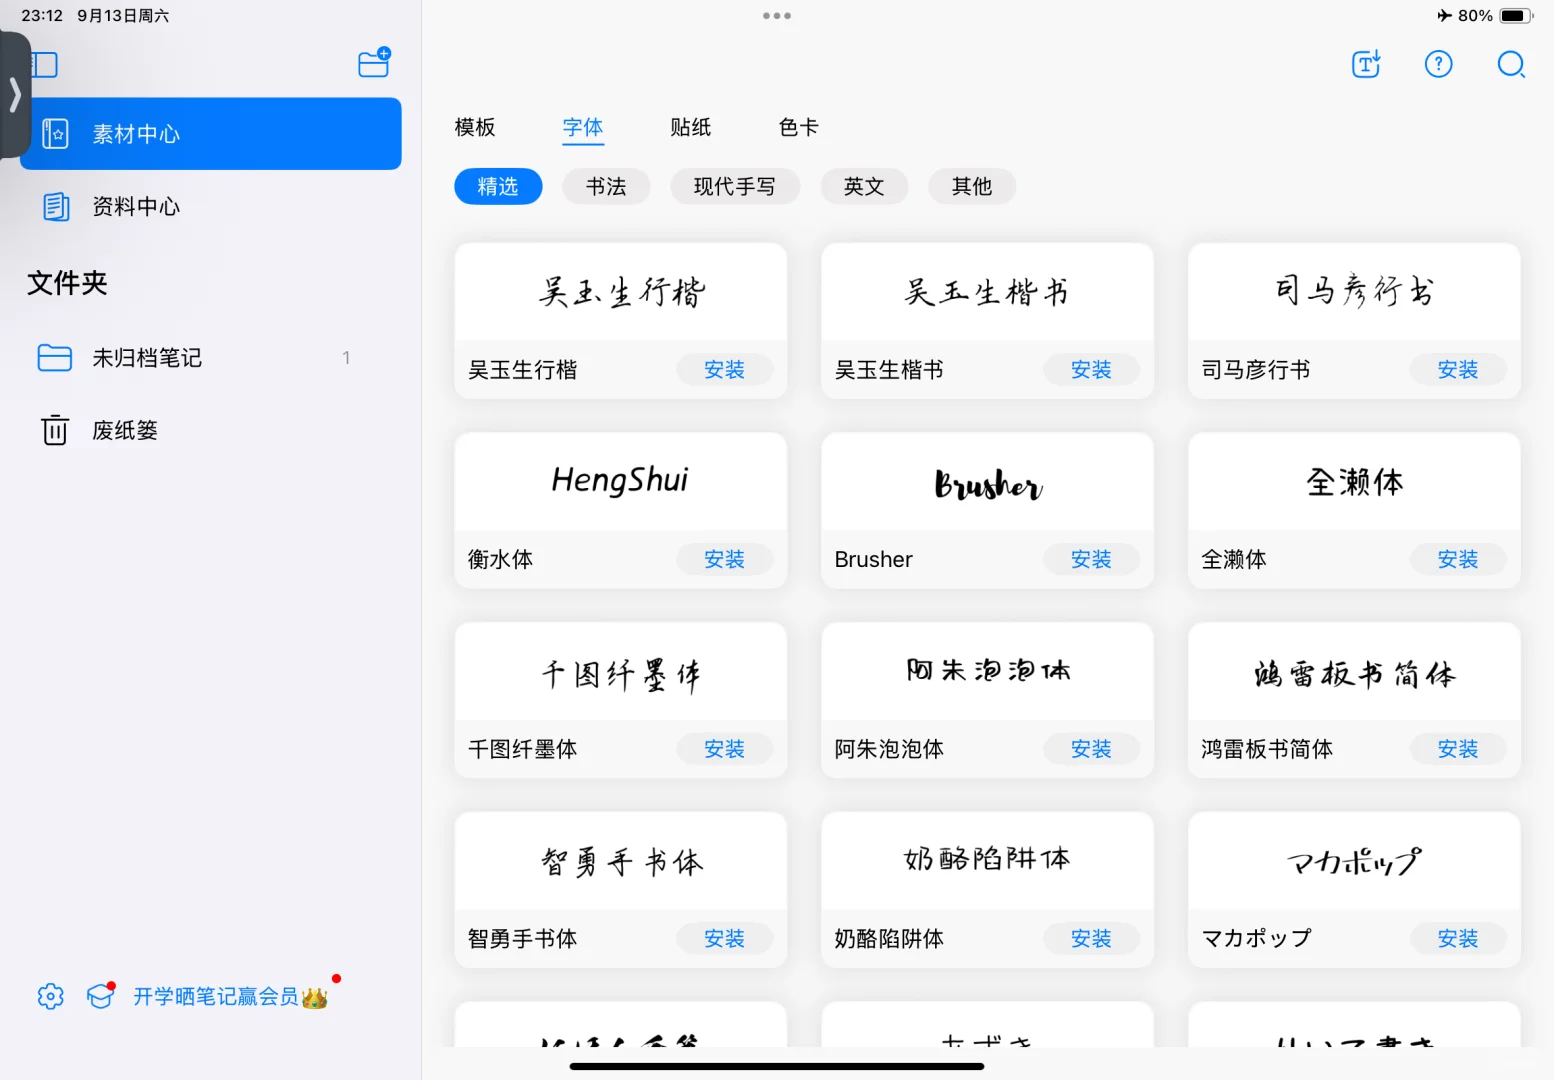
Task: Install the 司马彦行书 font
Action: (x=1458, y=370)
